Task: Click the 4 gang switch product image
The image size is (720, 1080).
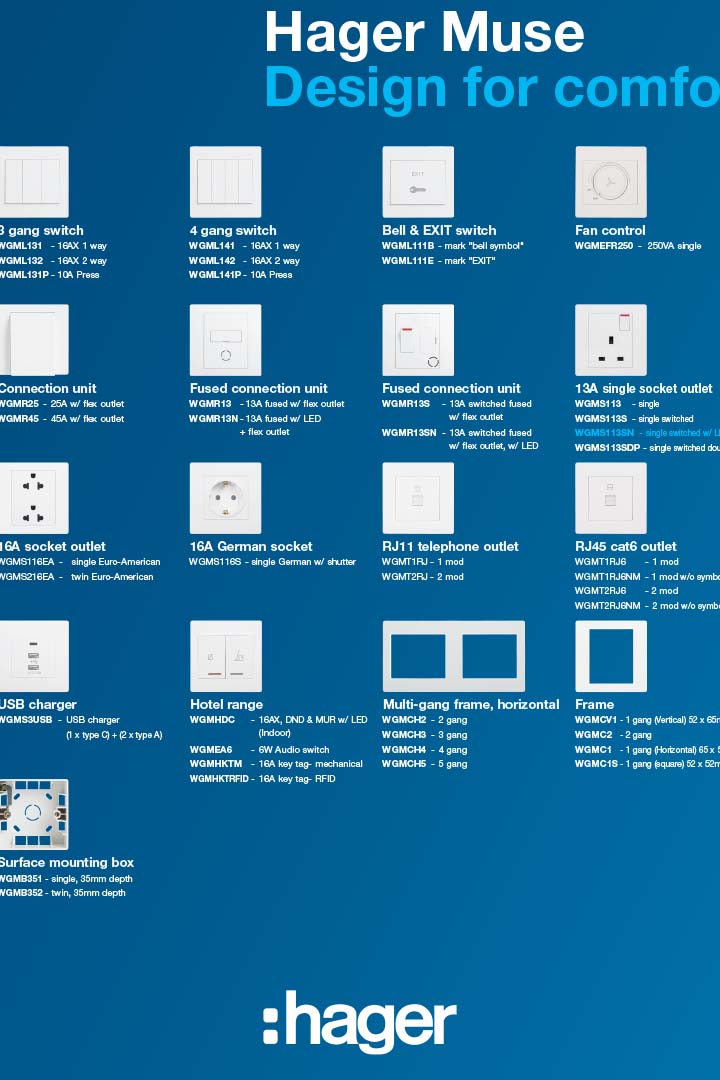Action: coord(225,182)
